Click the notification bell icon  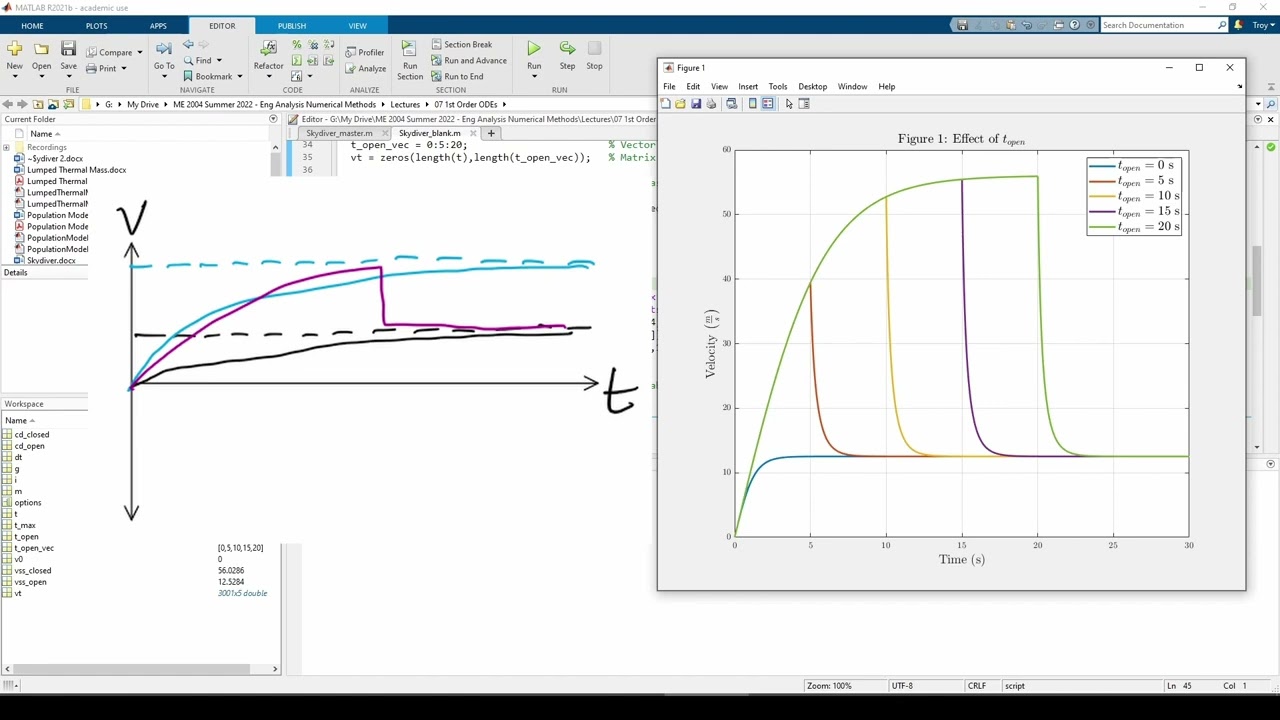(x=1238, y=25)
